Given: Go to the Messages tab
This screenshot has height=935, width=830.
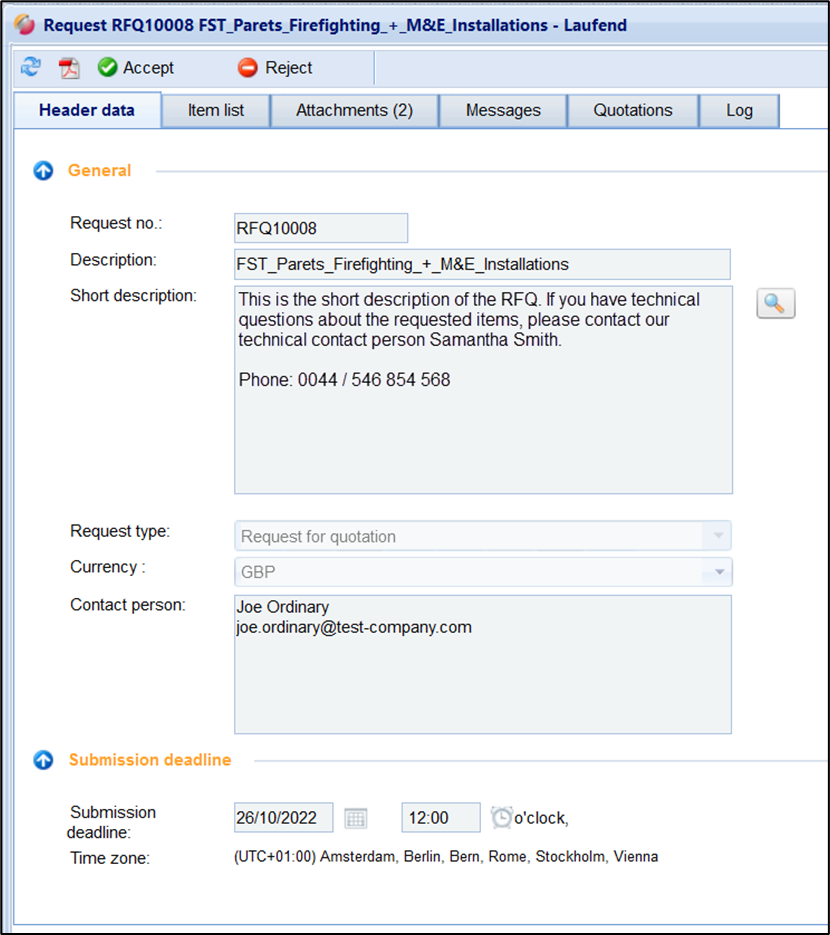Looking at the screenshot, I should coord(503,111).
